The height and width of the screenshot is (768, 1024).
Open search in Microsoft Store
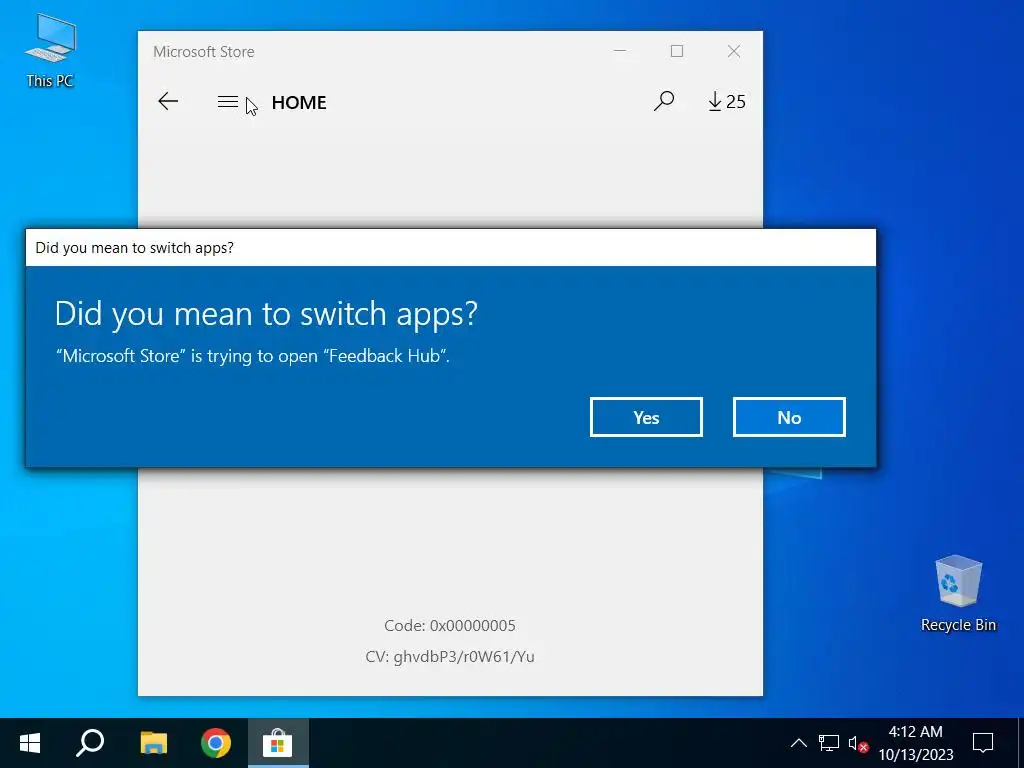coord(664,101)
